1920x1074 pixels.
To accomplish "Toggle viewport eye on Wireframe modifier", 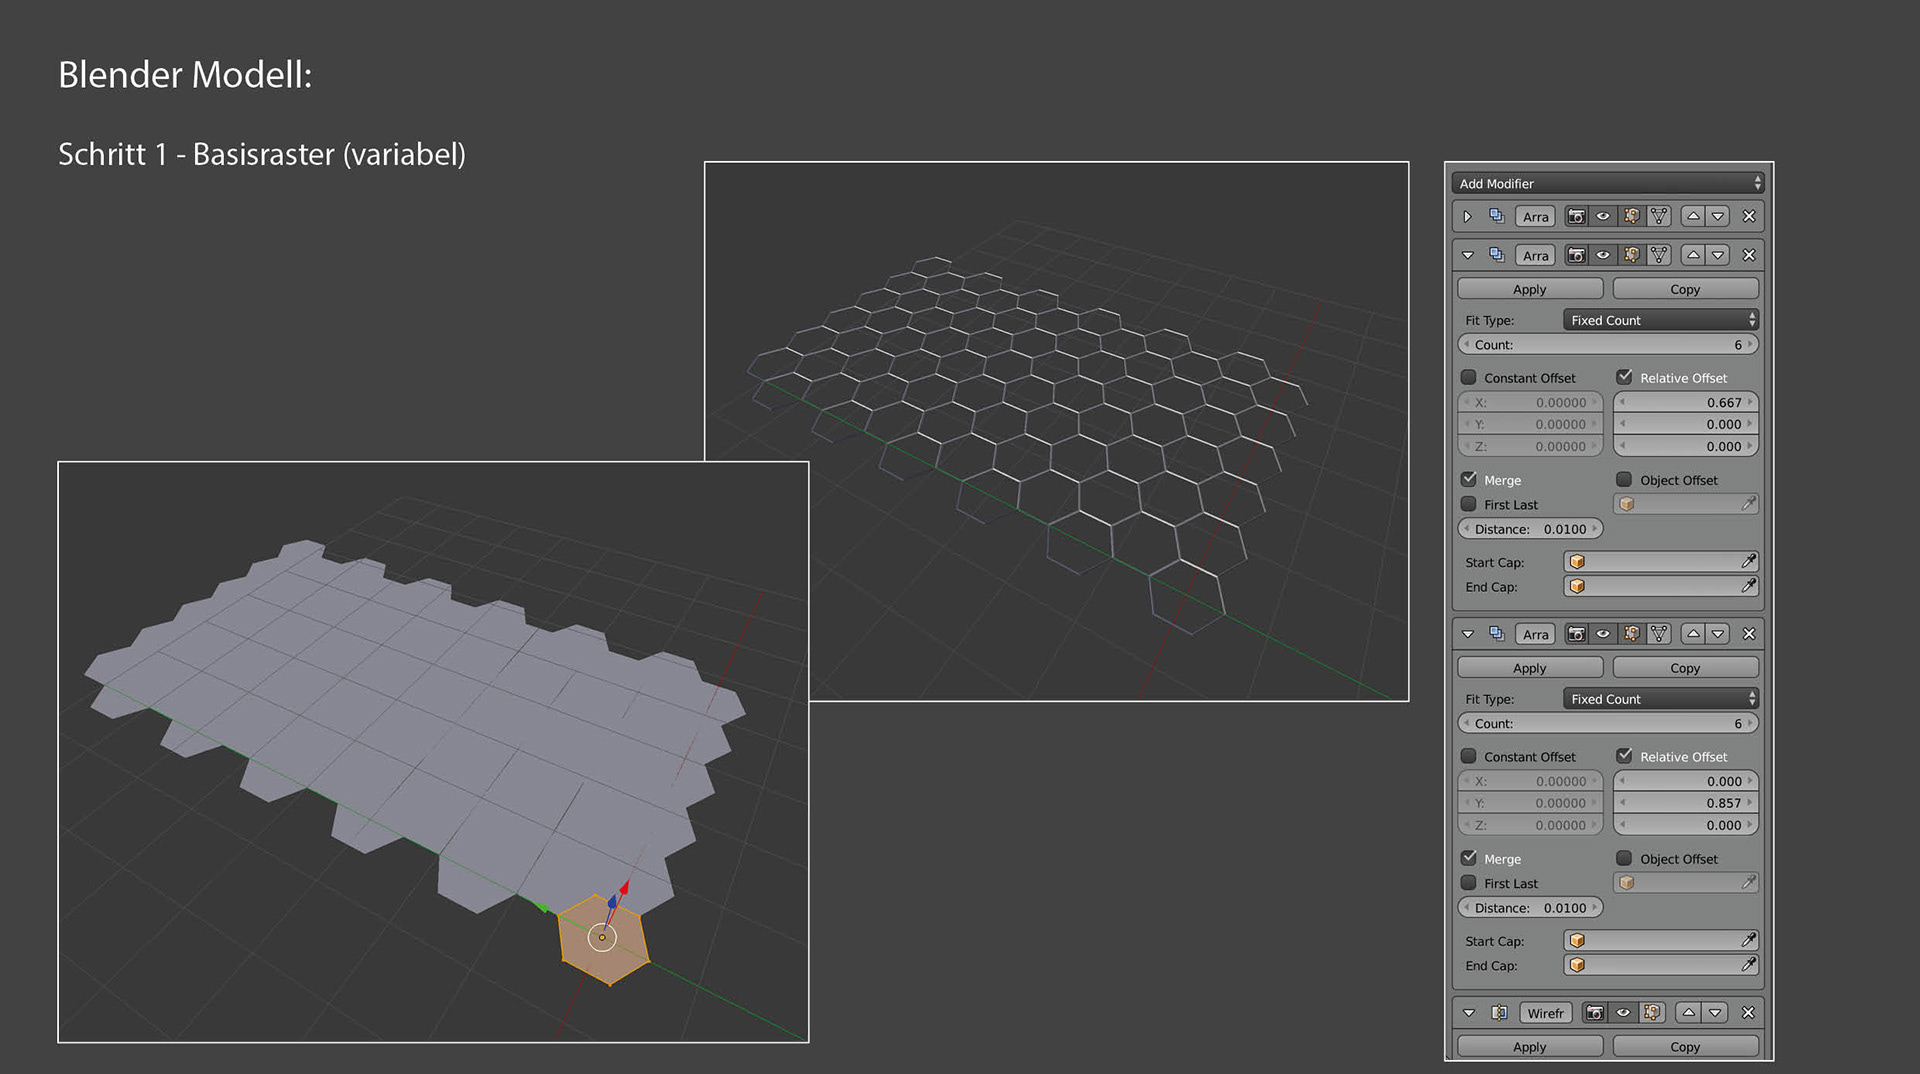I will (x=1623, y=1013).
